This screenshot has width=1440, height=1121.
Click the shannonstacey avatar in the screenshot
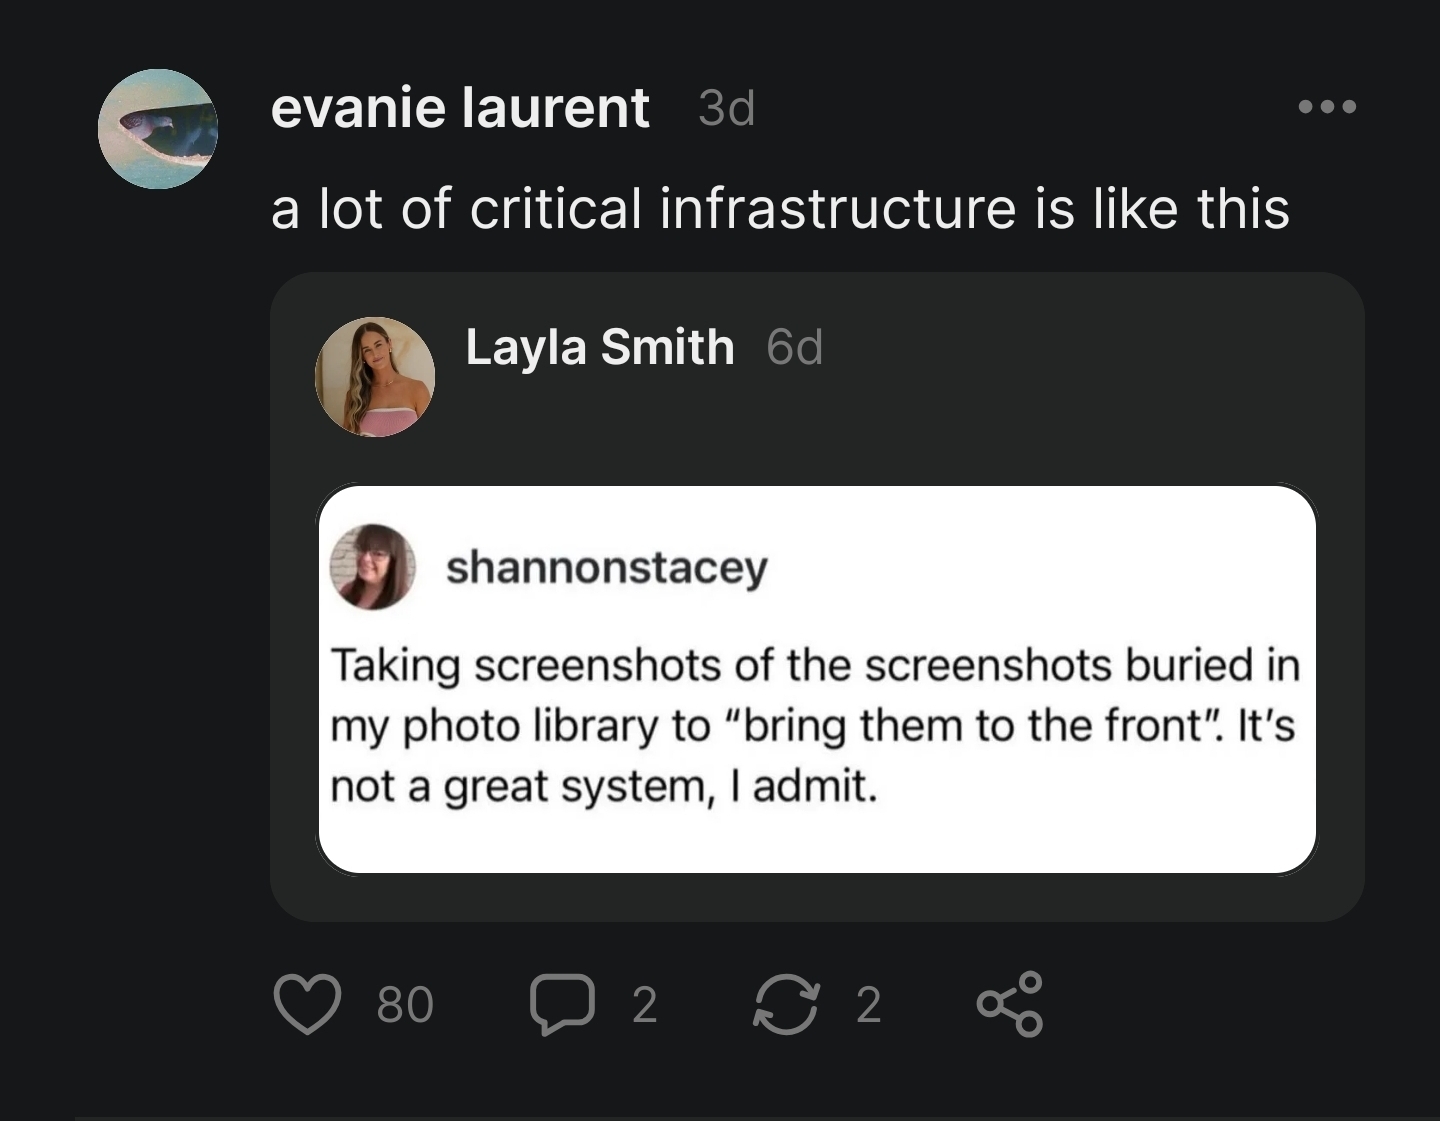(x=373, y=567)
